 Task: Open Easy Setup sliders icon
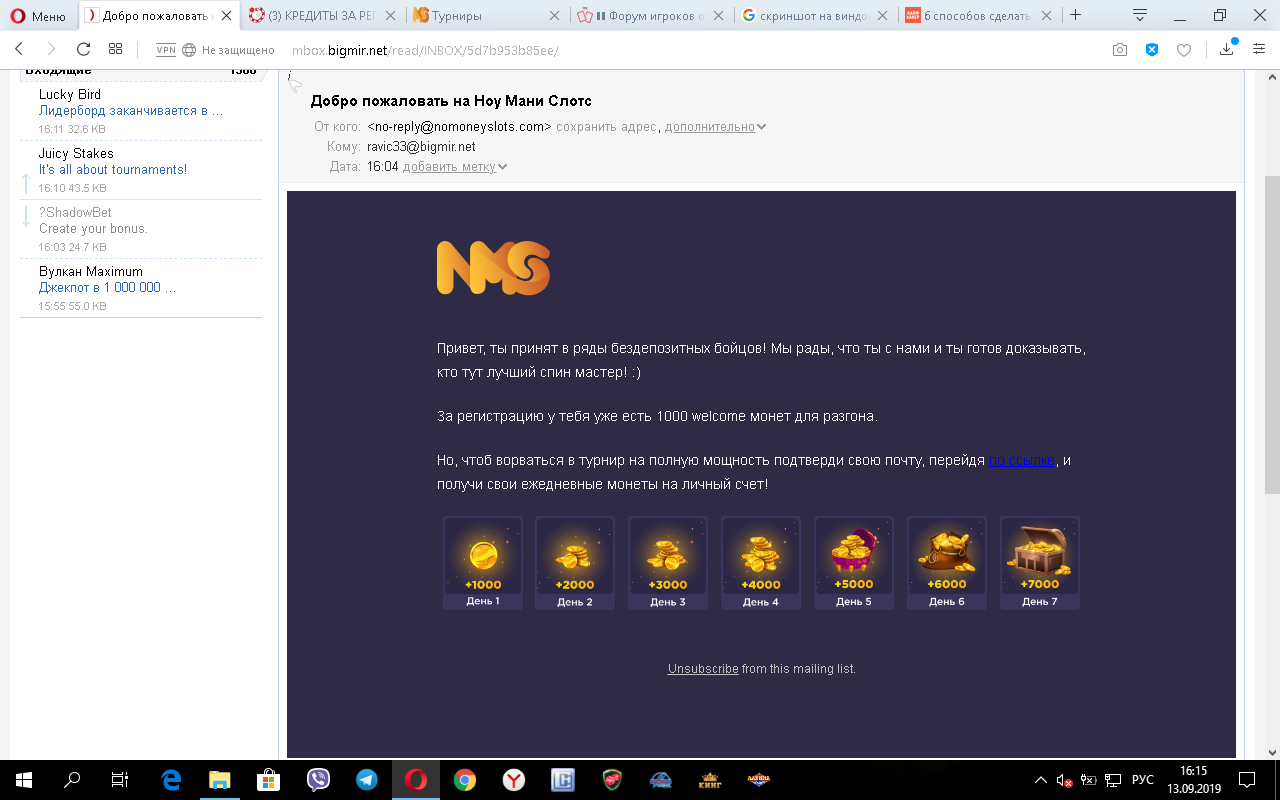[1259, 49]
